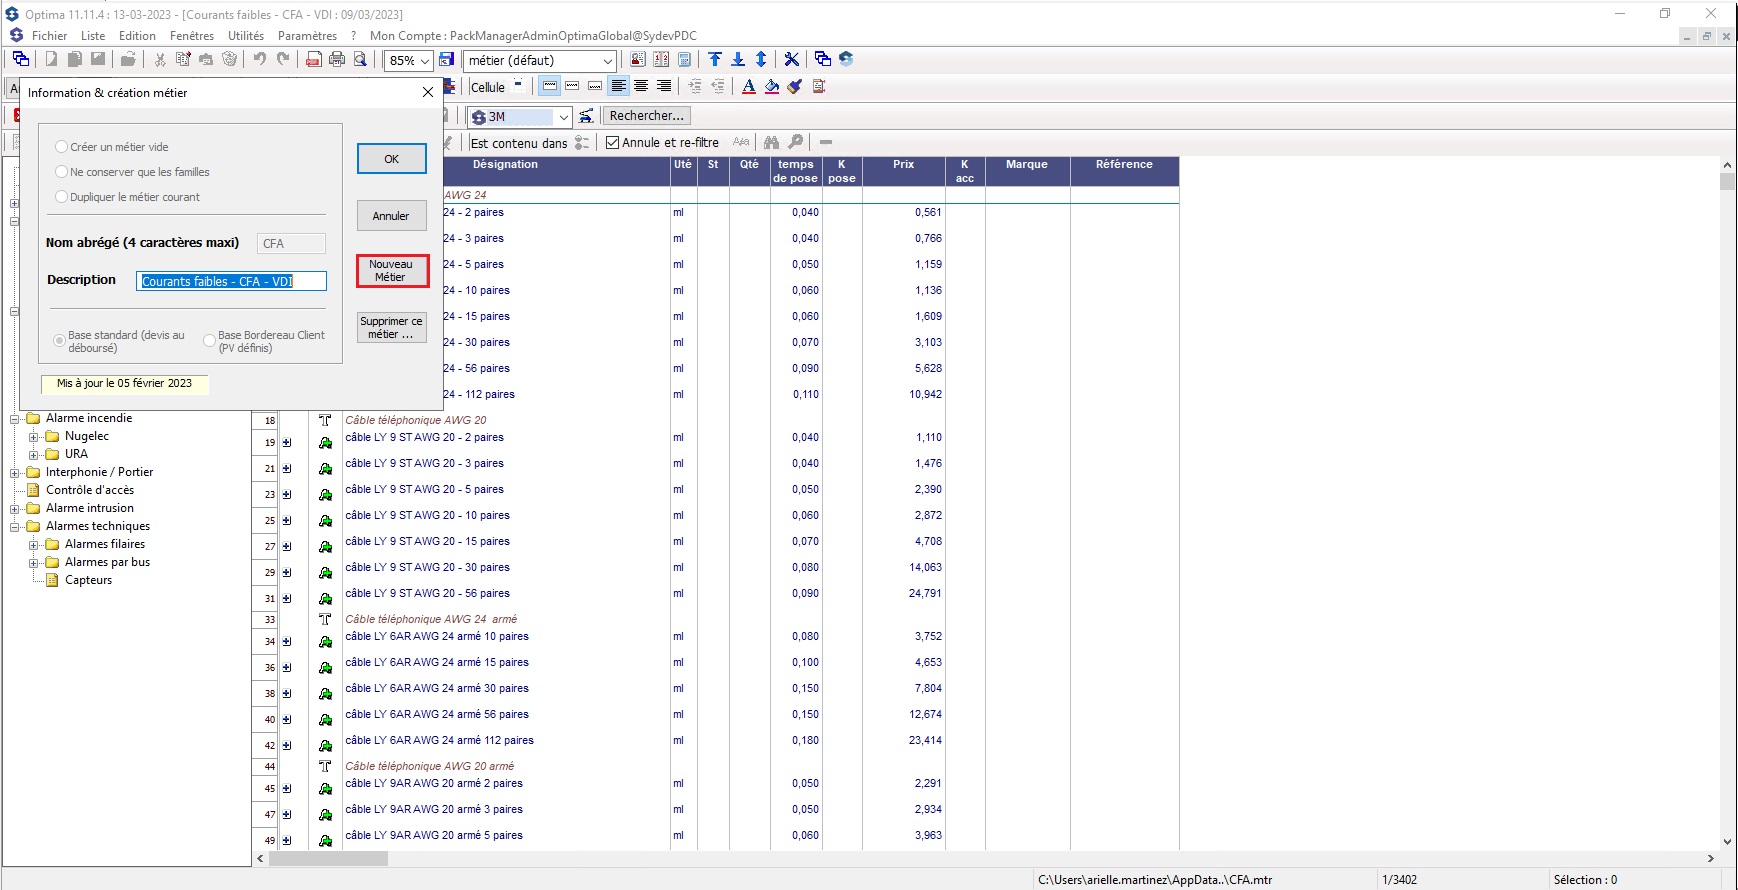This screenshot has width=1738, height=890.
Task: Toggle the 'Annule et re-filtre' checkbox
Action: pyautogui.click(x=613, y=143)
